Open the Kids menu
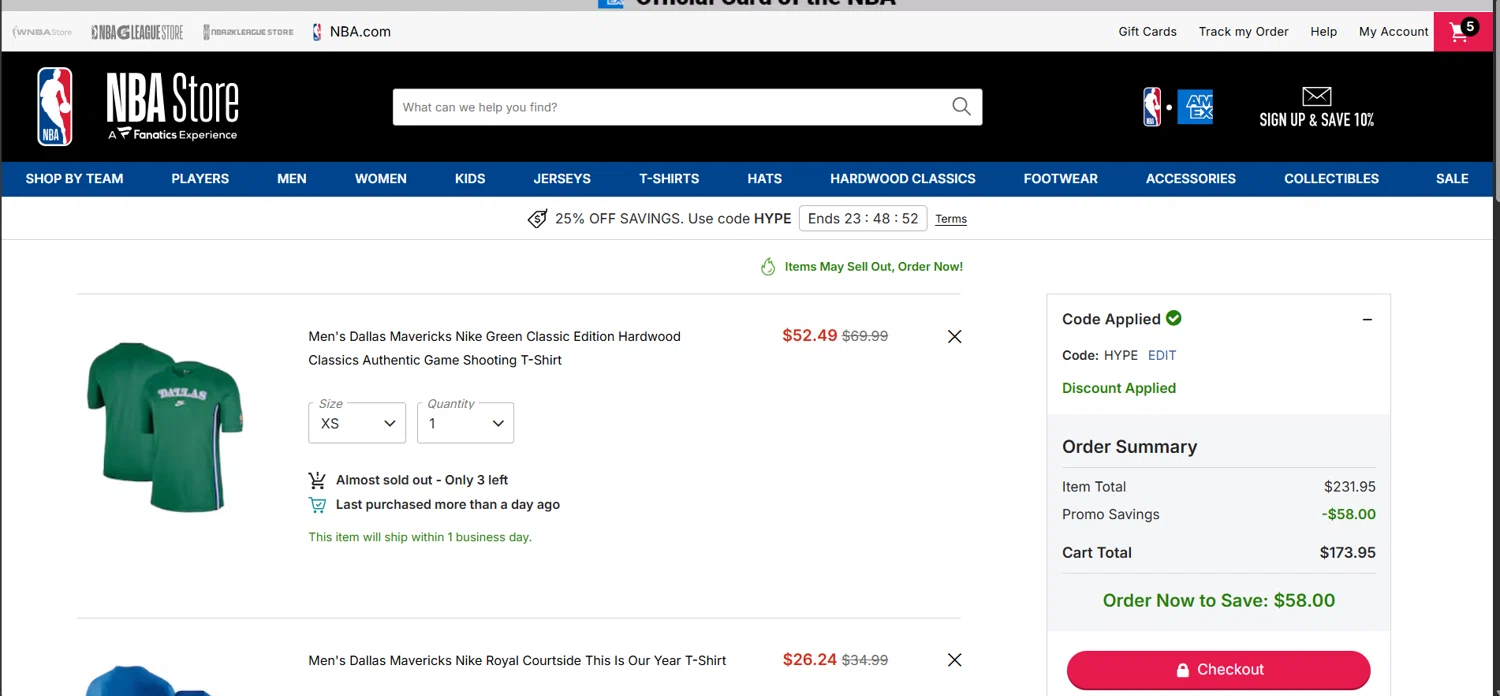1500x696 pixels. [x=470, y=179]
